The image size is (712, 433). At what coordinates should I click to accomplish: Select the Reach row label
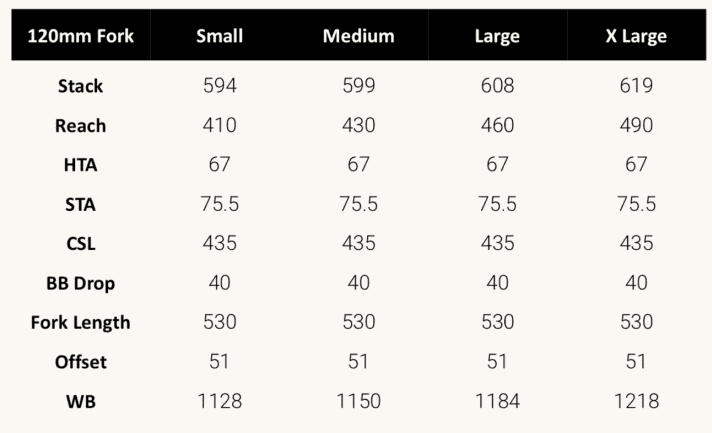pyautogui.click(x=80, y=126)
